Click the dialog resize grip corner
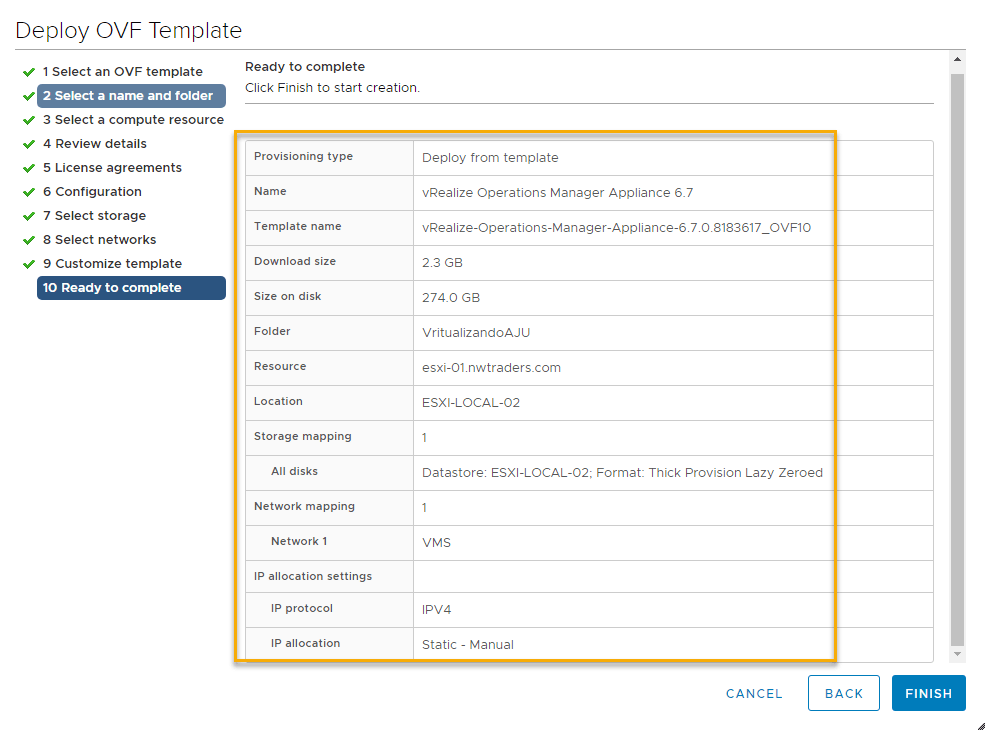Screen dimensions: 985x733 (x=979, y=727)
